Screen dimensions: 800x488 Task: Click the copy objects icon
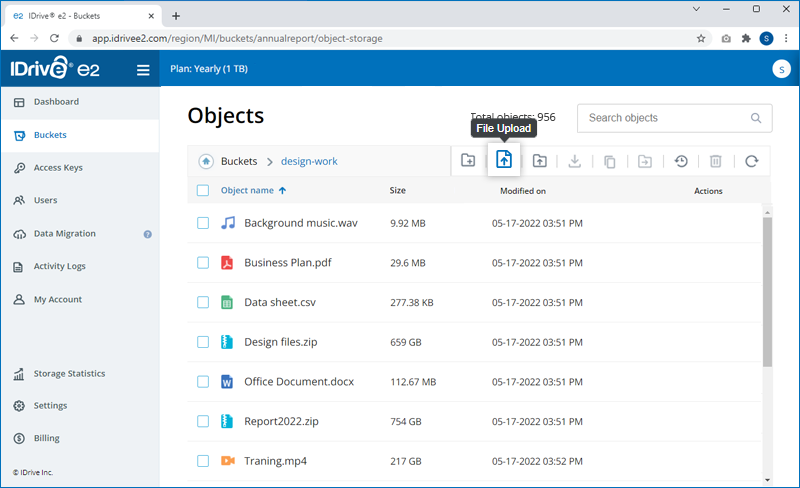click(x=610, y=162)
